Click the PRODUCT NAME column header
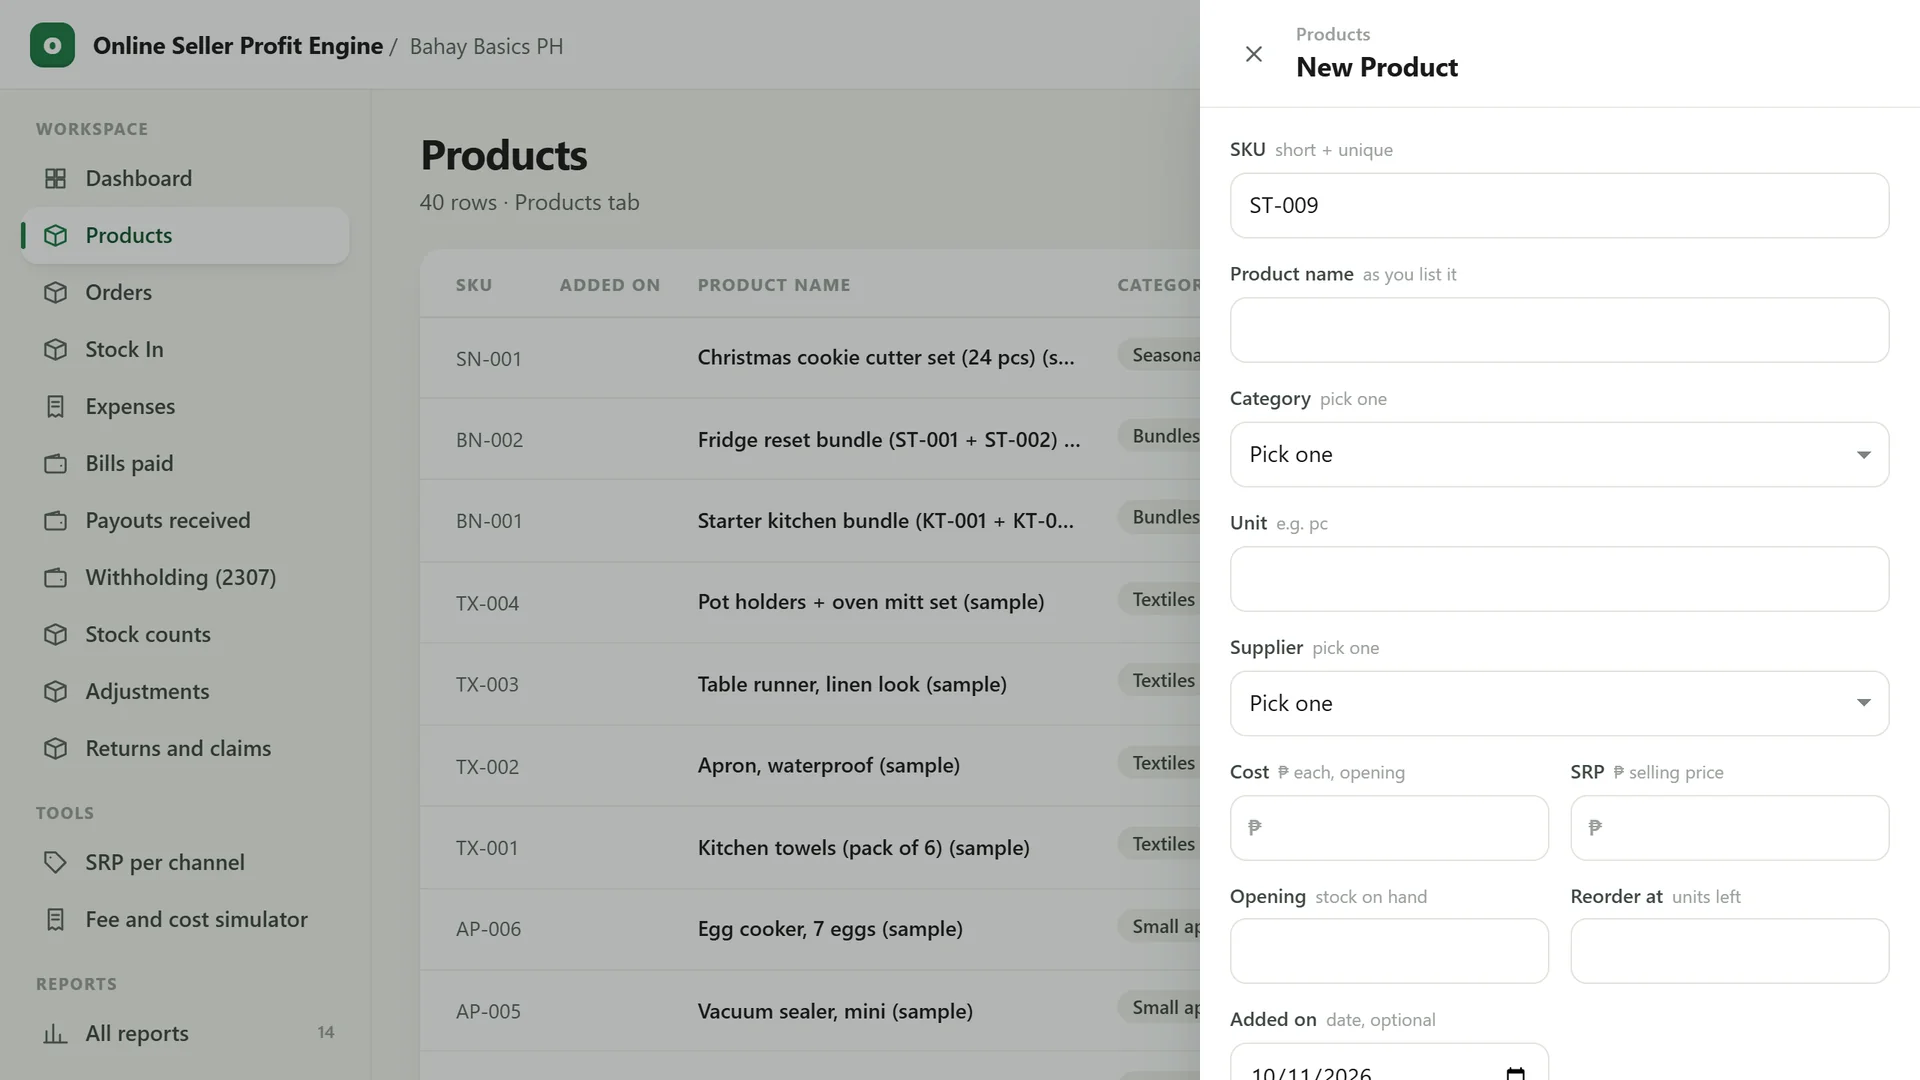 774,285
